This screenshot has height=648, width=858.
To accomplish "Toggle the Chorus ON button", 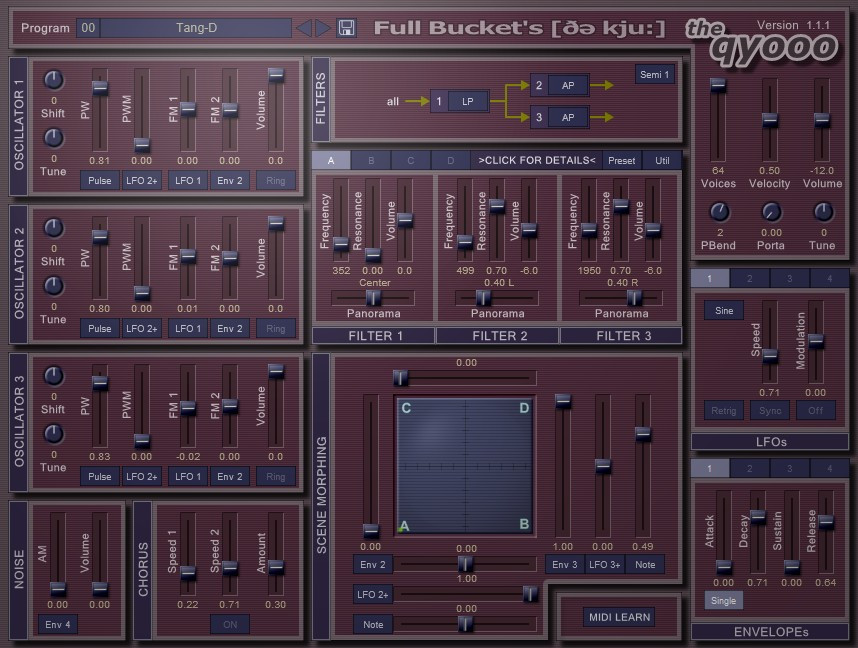I will [230, 624].
